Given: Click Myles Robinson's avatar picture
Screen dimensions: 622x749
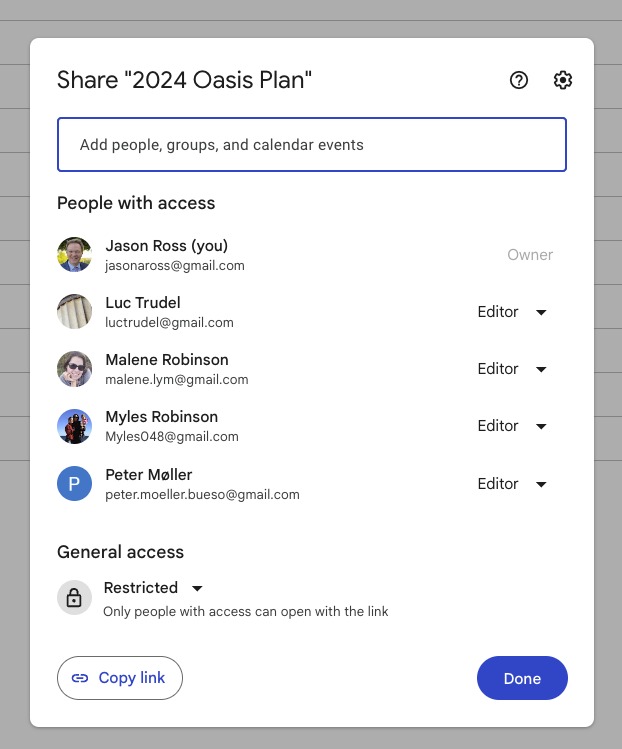Looking at the screenshot, I should [x=75, y=426].
